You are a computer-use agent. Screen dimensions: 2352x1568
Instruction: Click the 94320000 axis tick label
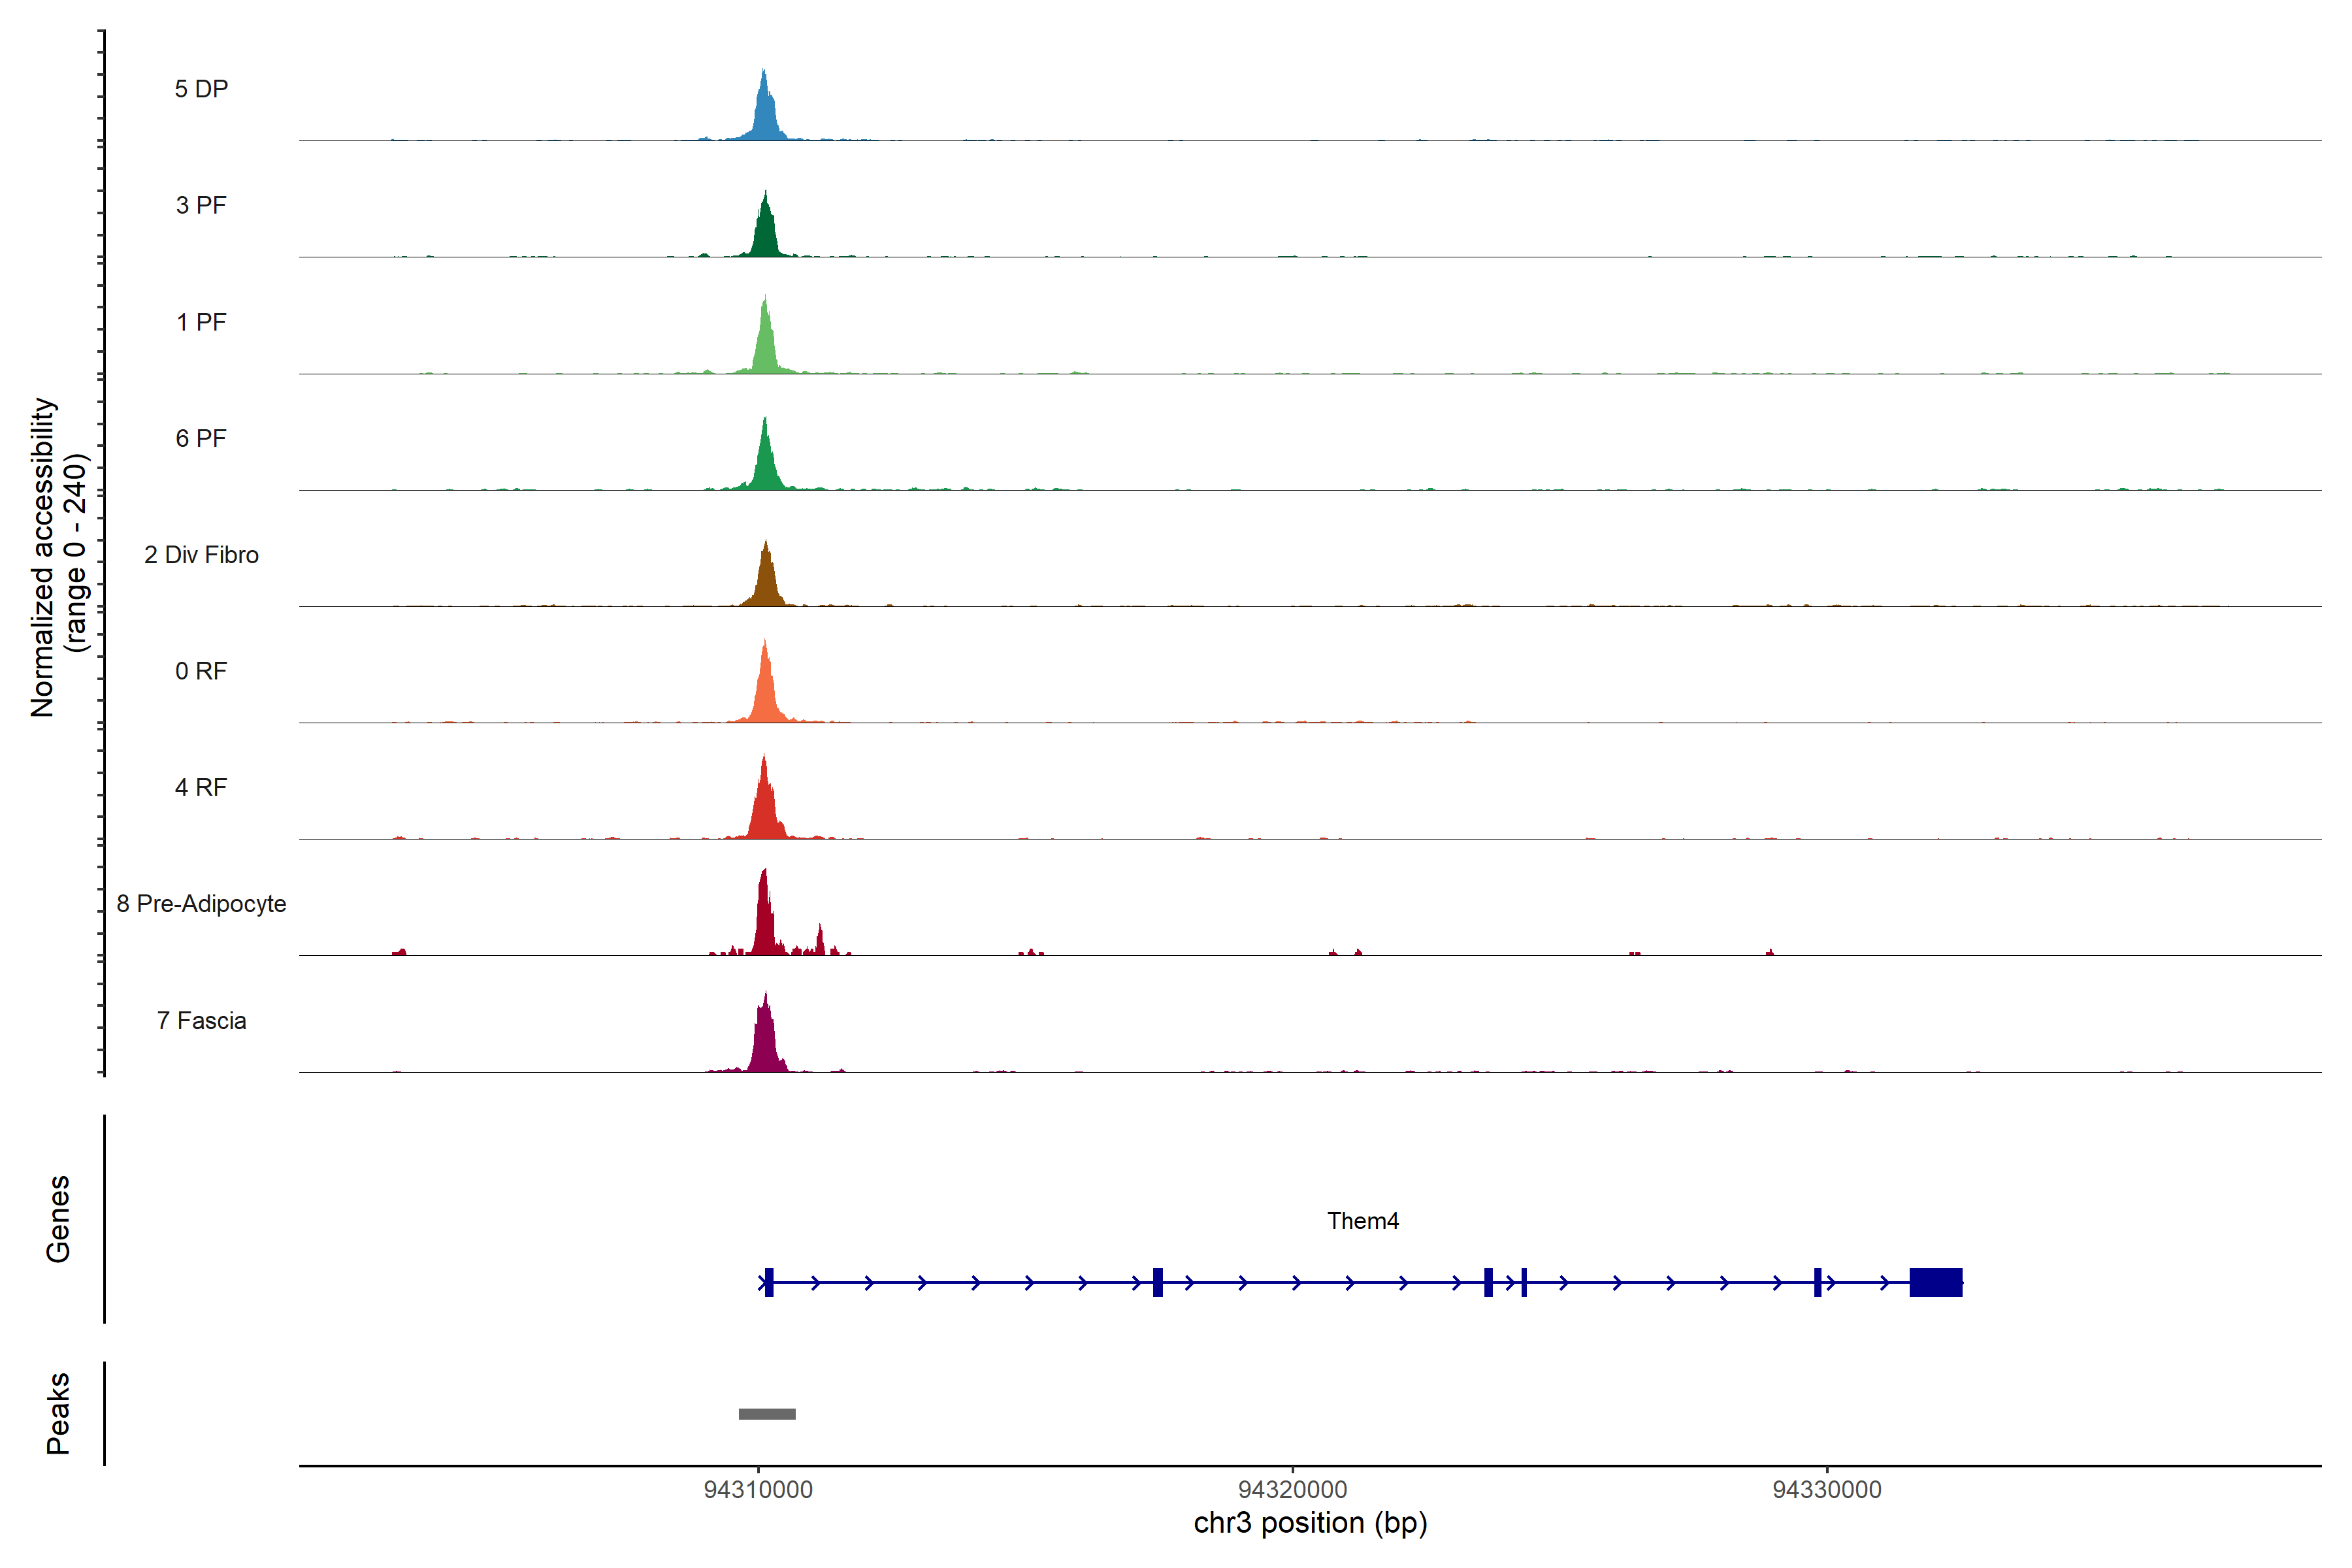tap(1292, 1490)
